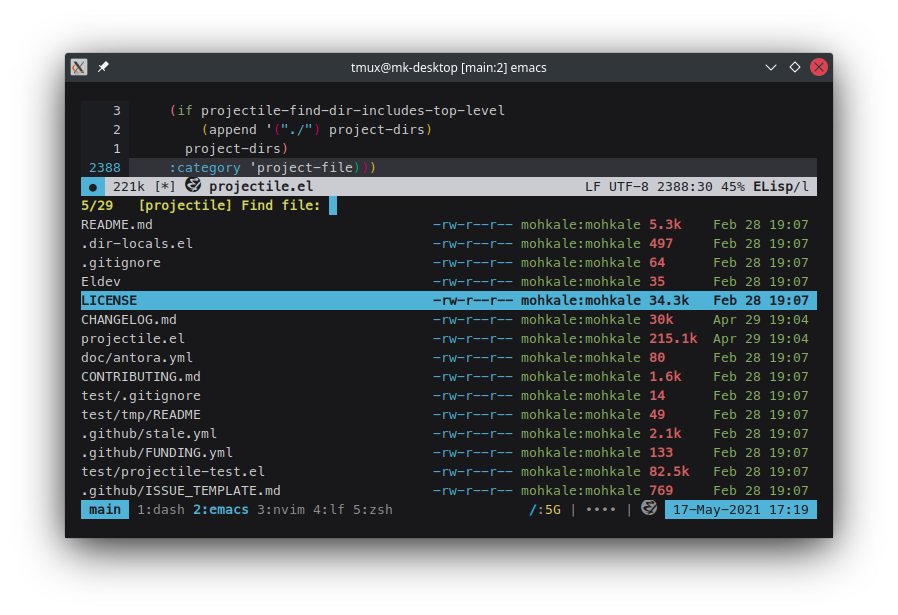Image resolution: width=898 pixels, height=615 pixels.
Task: Click the 2388:30 cursor position in modeline
Action: click(685, 187)
